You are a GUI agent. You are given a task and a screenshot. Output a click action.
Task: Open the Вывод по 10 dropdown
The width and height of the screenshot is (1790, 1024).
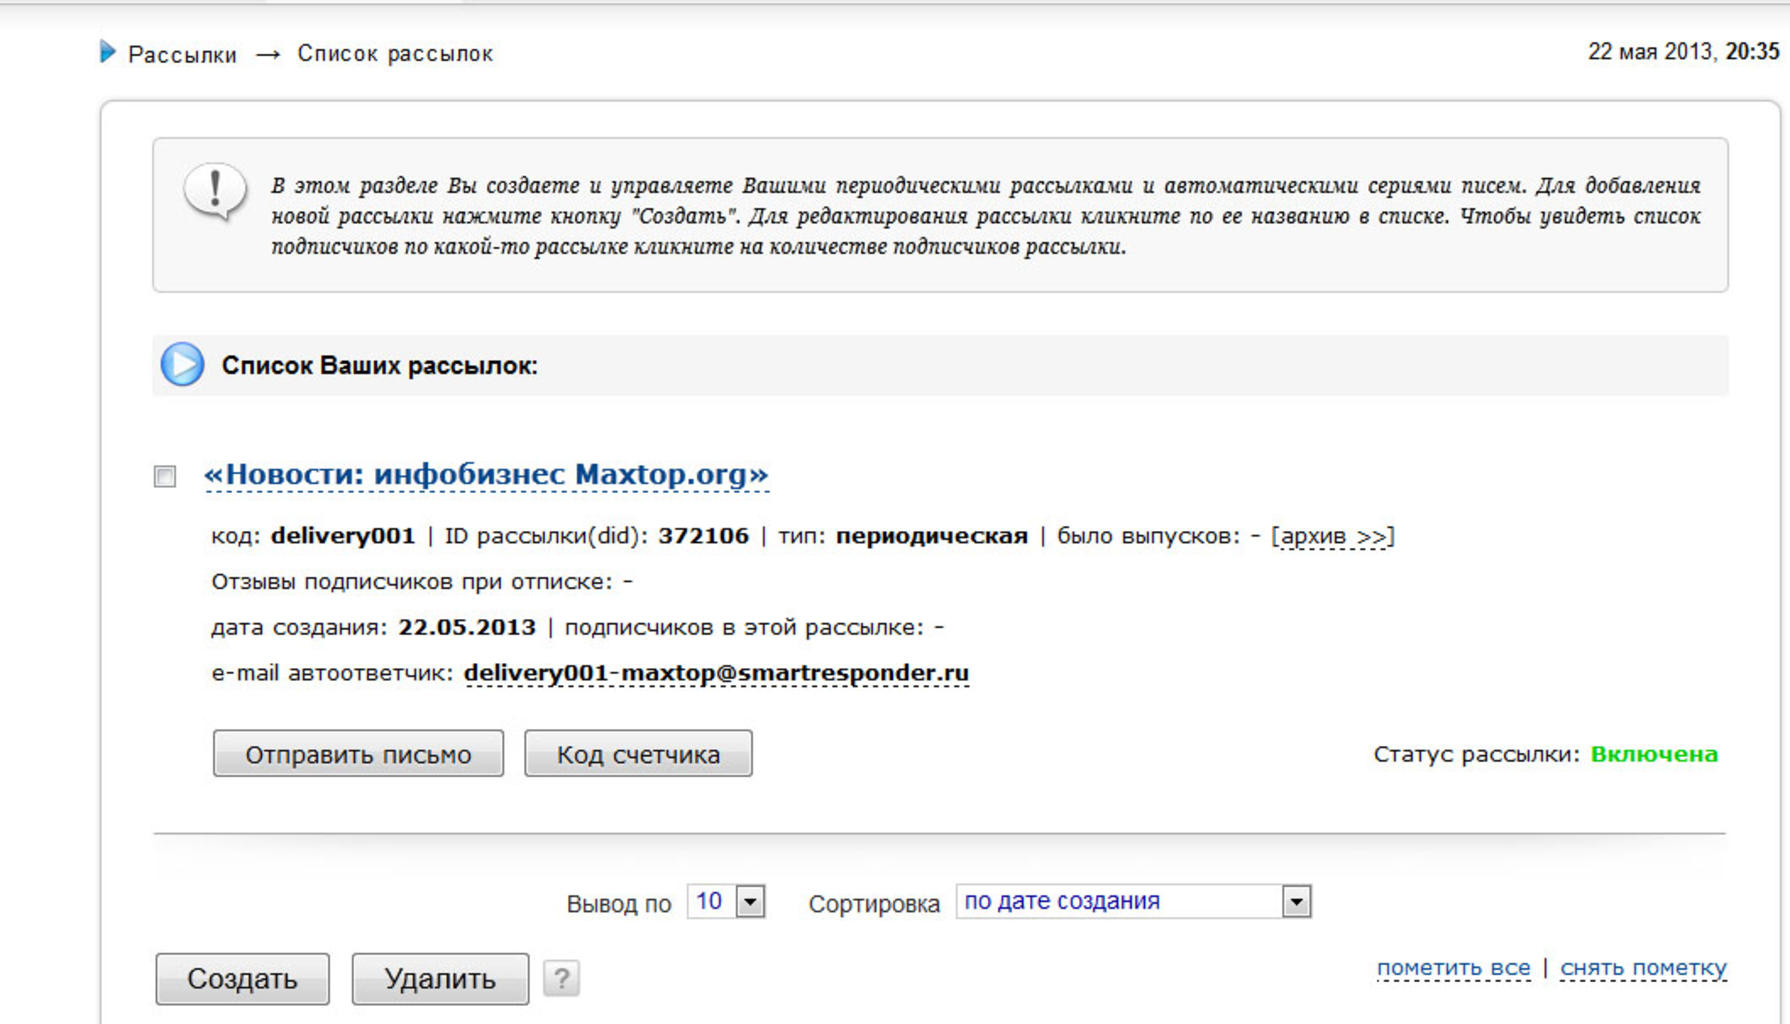[x=726, y=901]
